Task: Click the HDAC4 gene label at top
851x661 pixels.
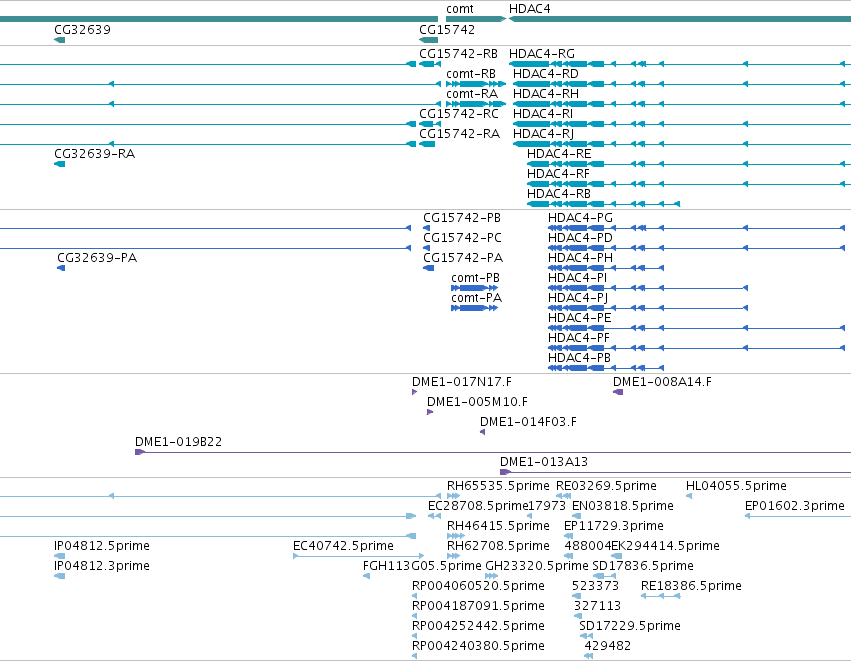Action: coord(529,9)
